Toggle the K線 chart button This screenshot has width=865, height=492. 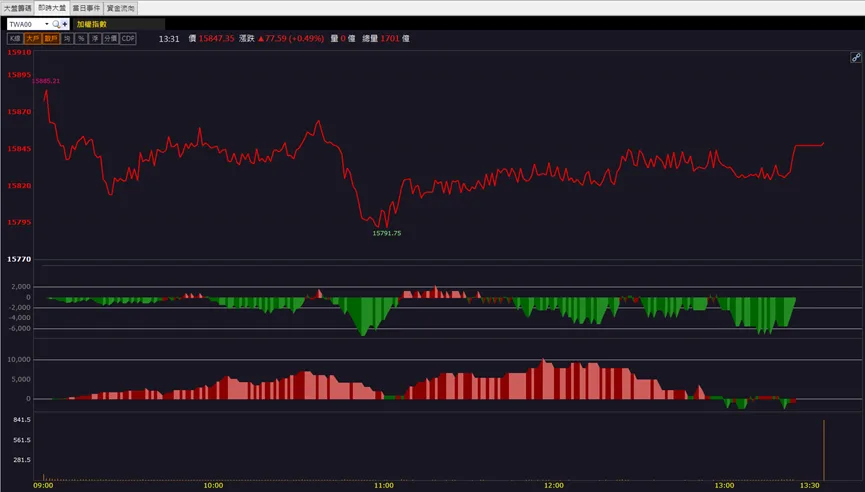click(x=15, y=39)
